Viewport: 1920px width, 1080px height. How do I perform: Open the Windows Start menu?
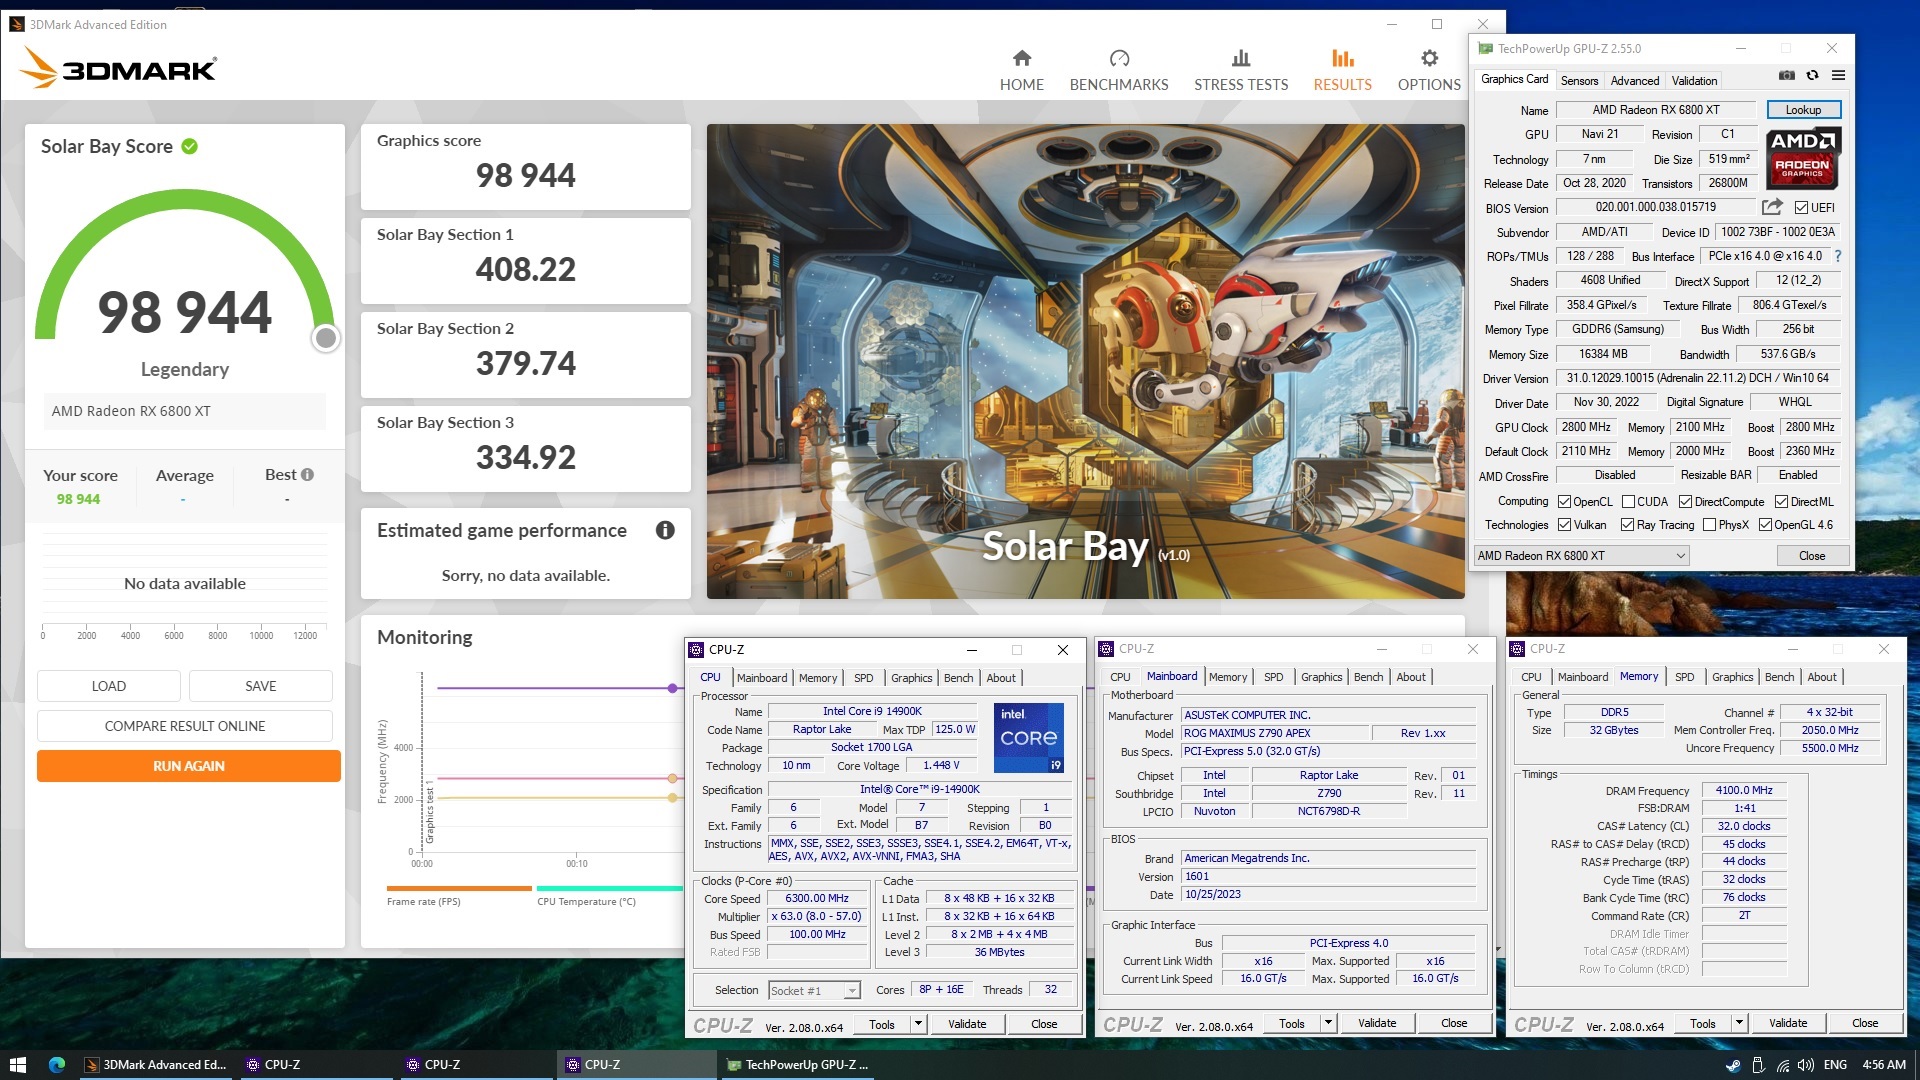coord(17,1065)
